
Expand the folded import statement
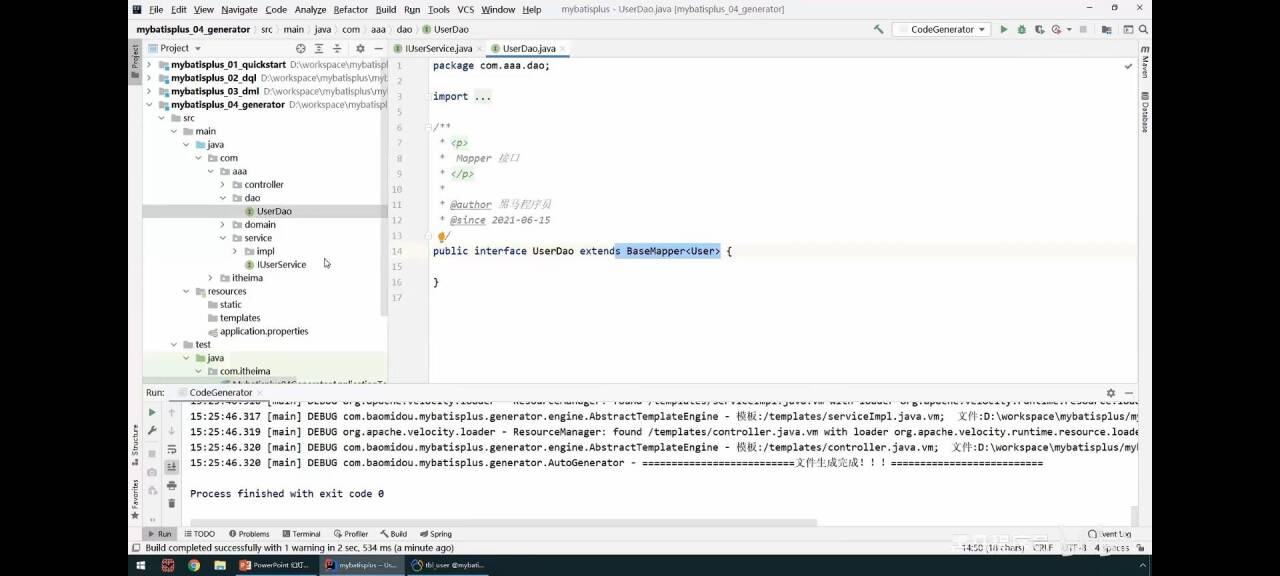tap(482, 97)
